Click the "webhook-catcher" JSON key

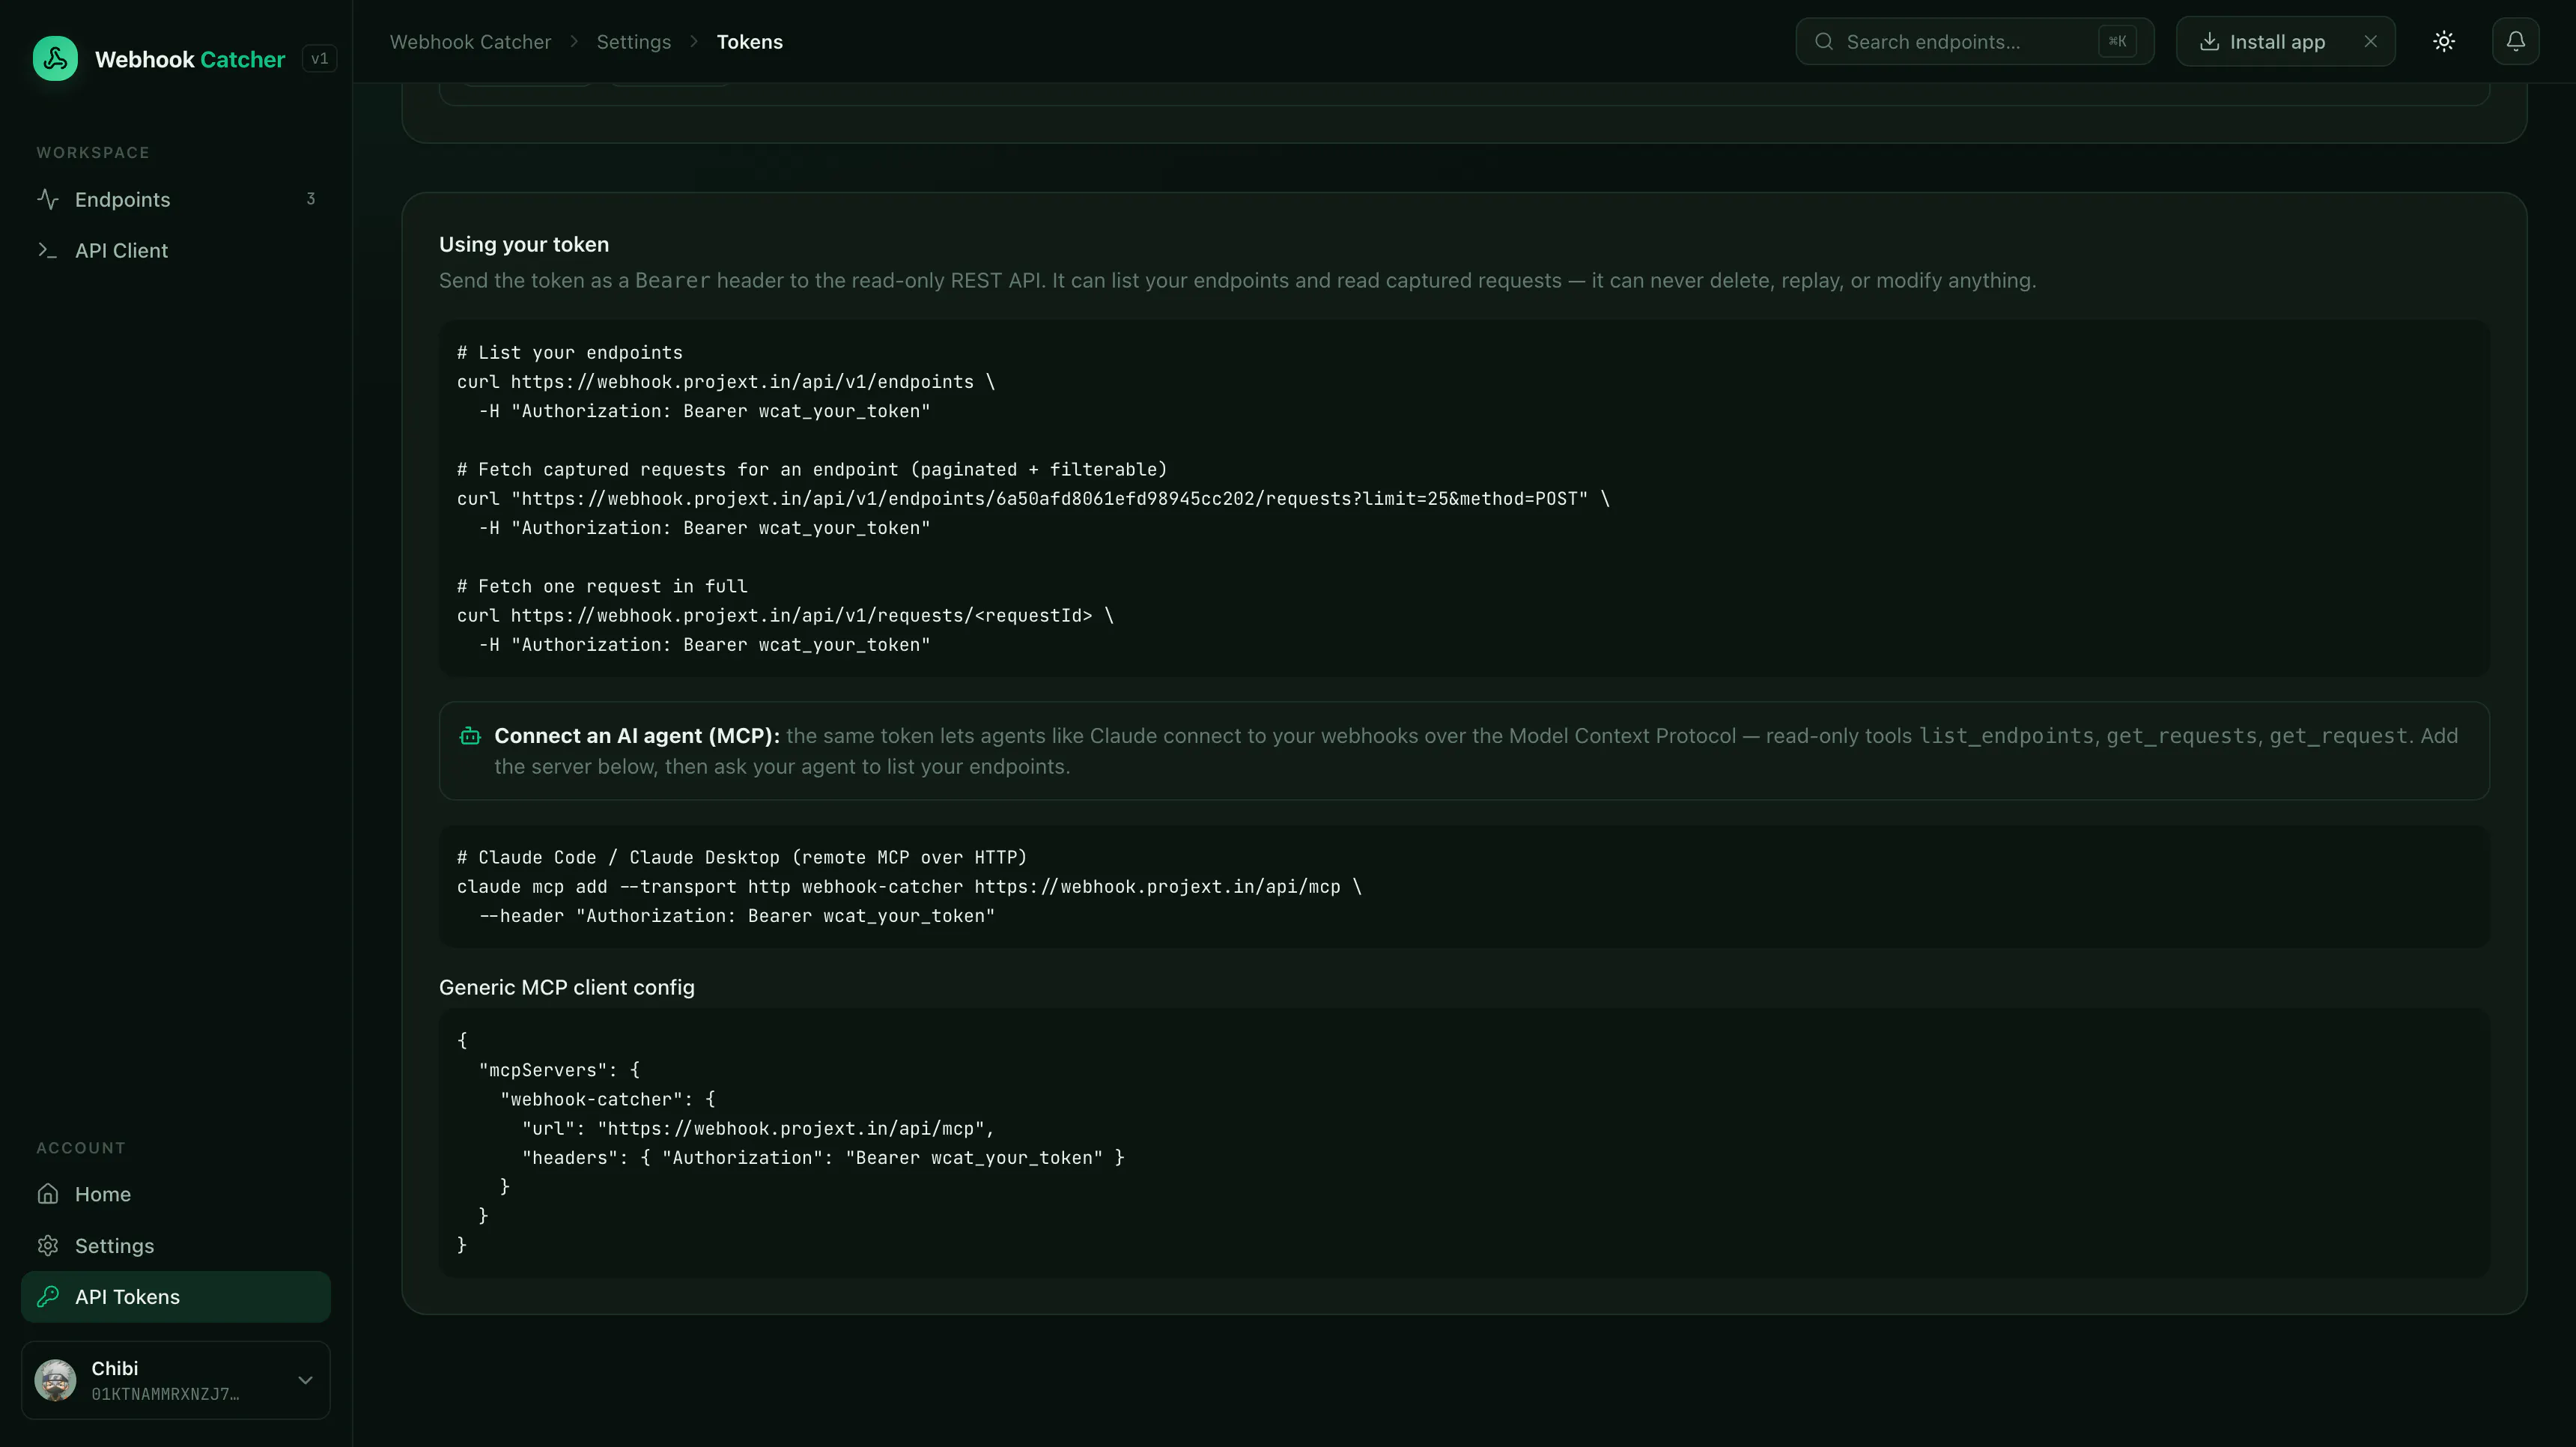pos(591,1099)
